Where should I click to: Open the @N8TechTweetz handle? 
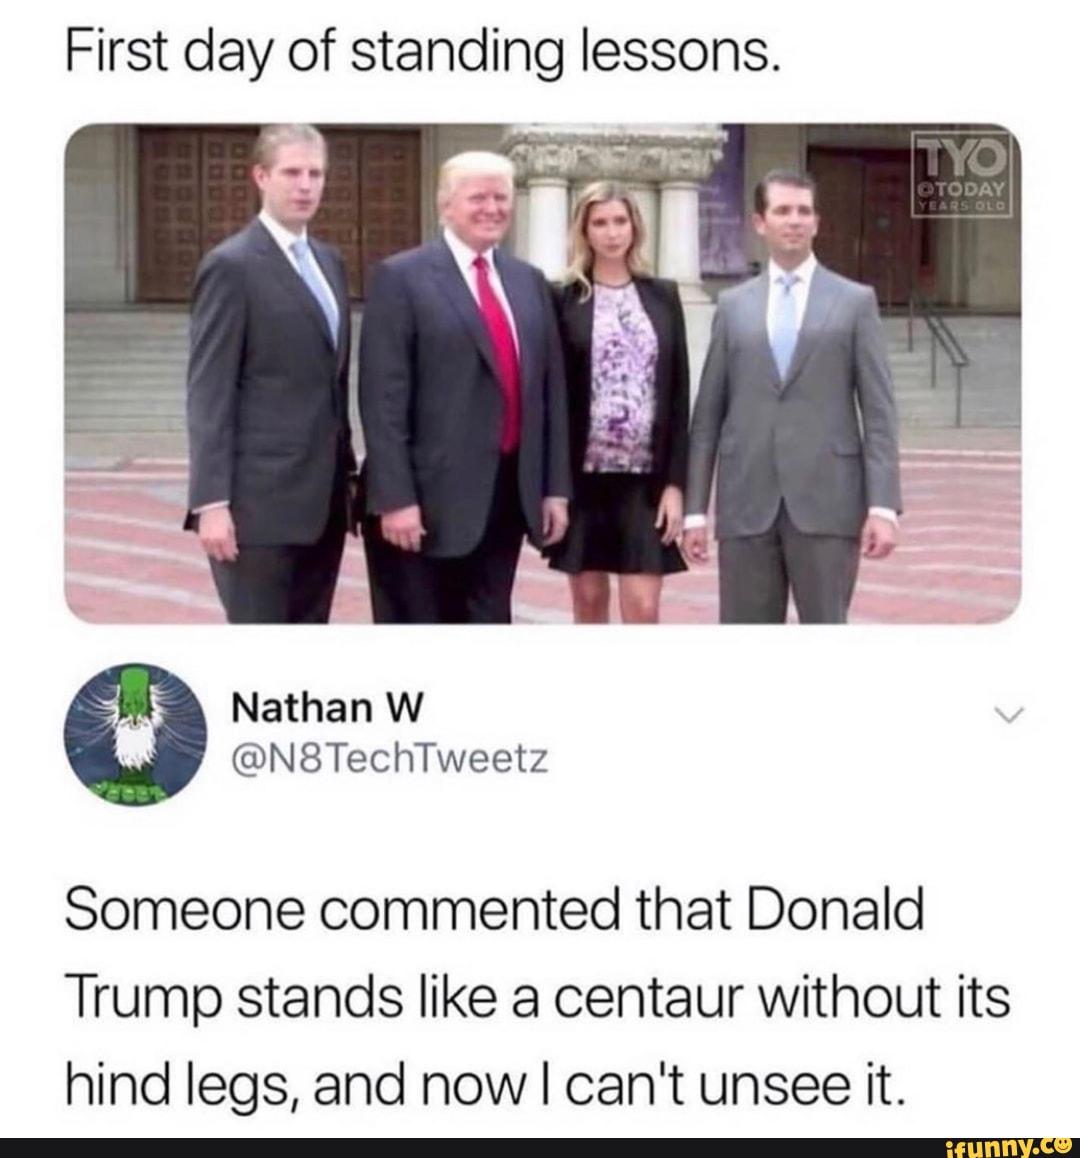[x=391, y=759]
